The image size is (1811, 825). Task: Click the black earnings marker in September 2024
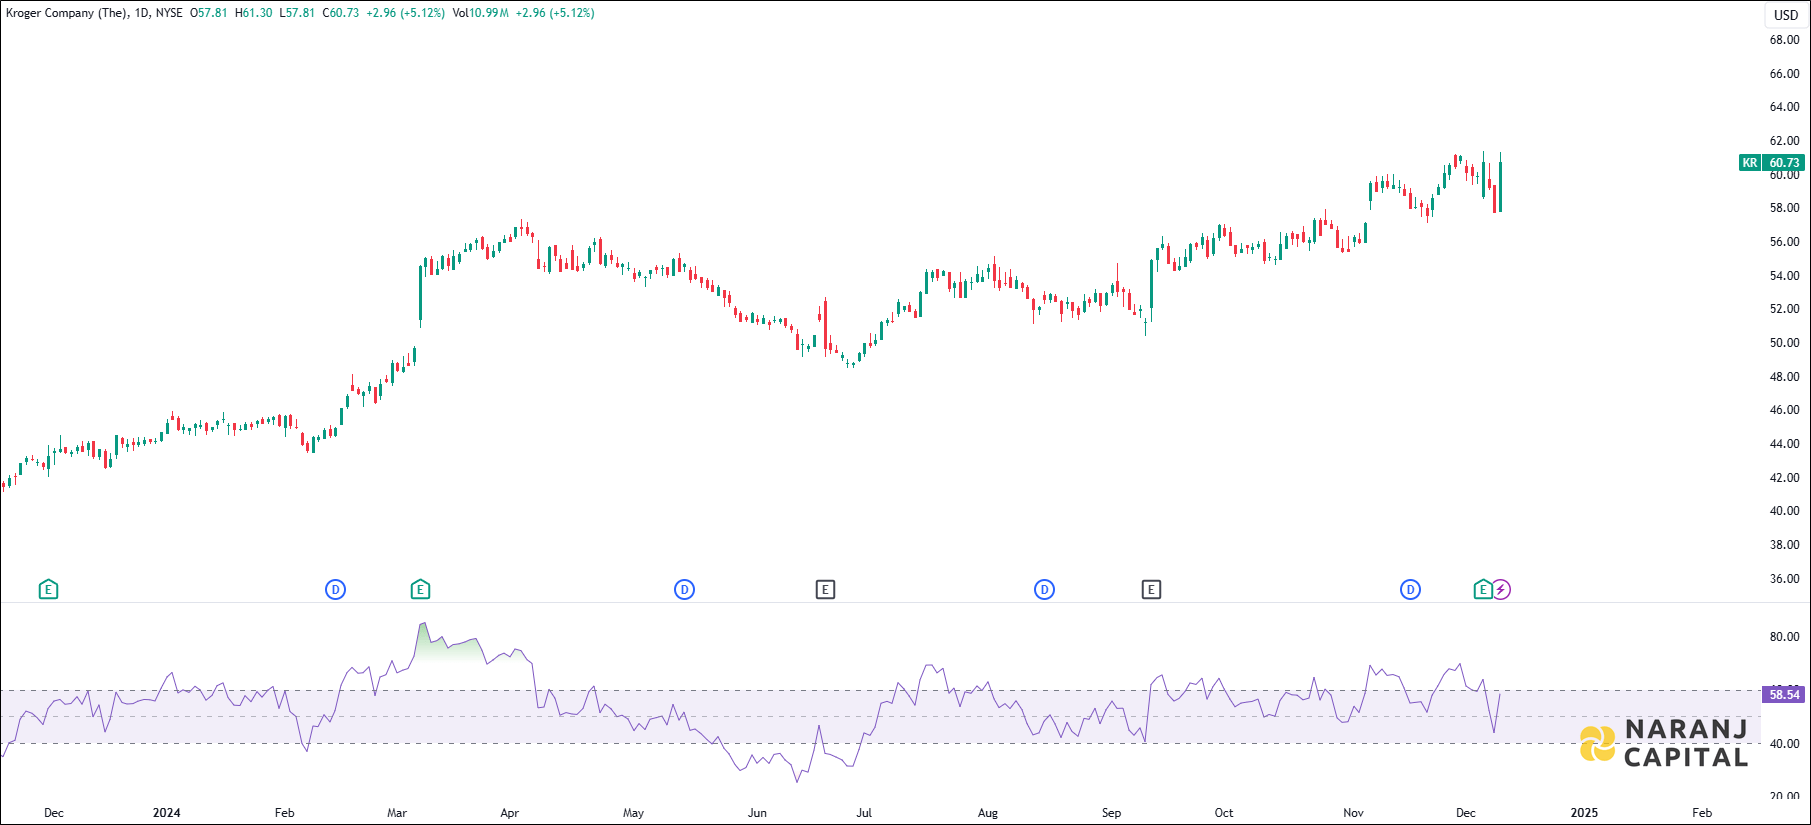1151,590
